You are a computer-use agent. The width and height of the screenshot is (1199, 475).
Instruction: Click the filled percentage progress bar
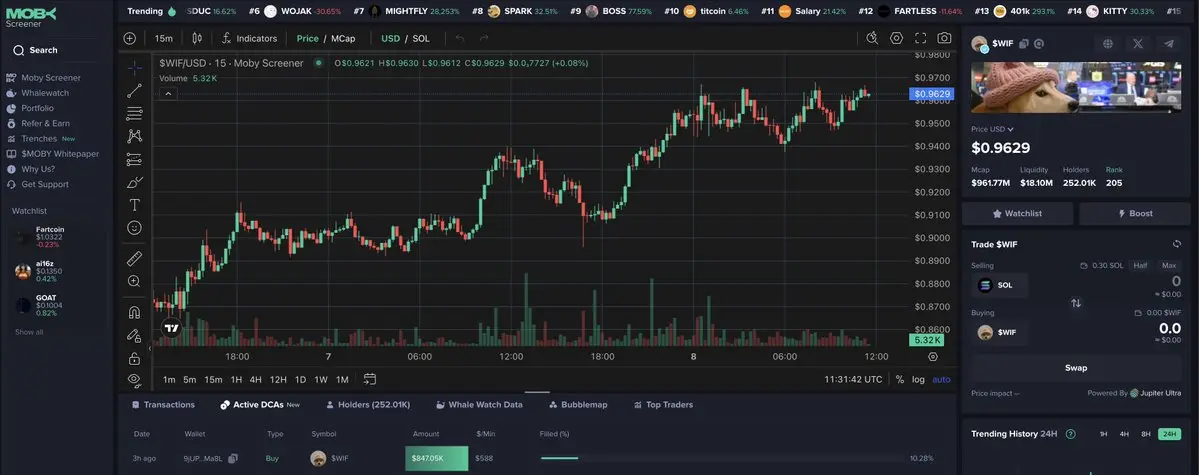(722, 458)
